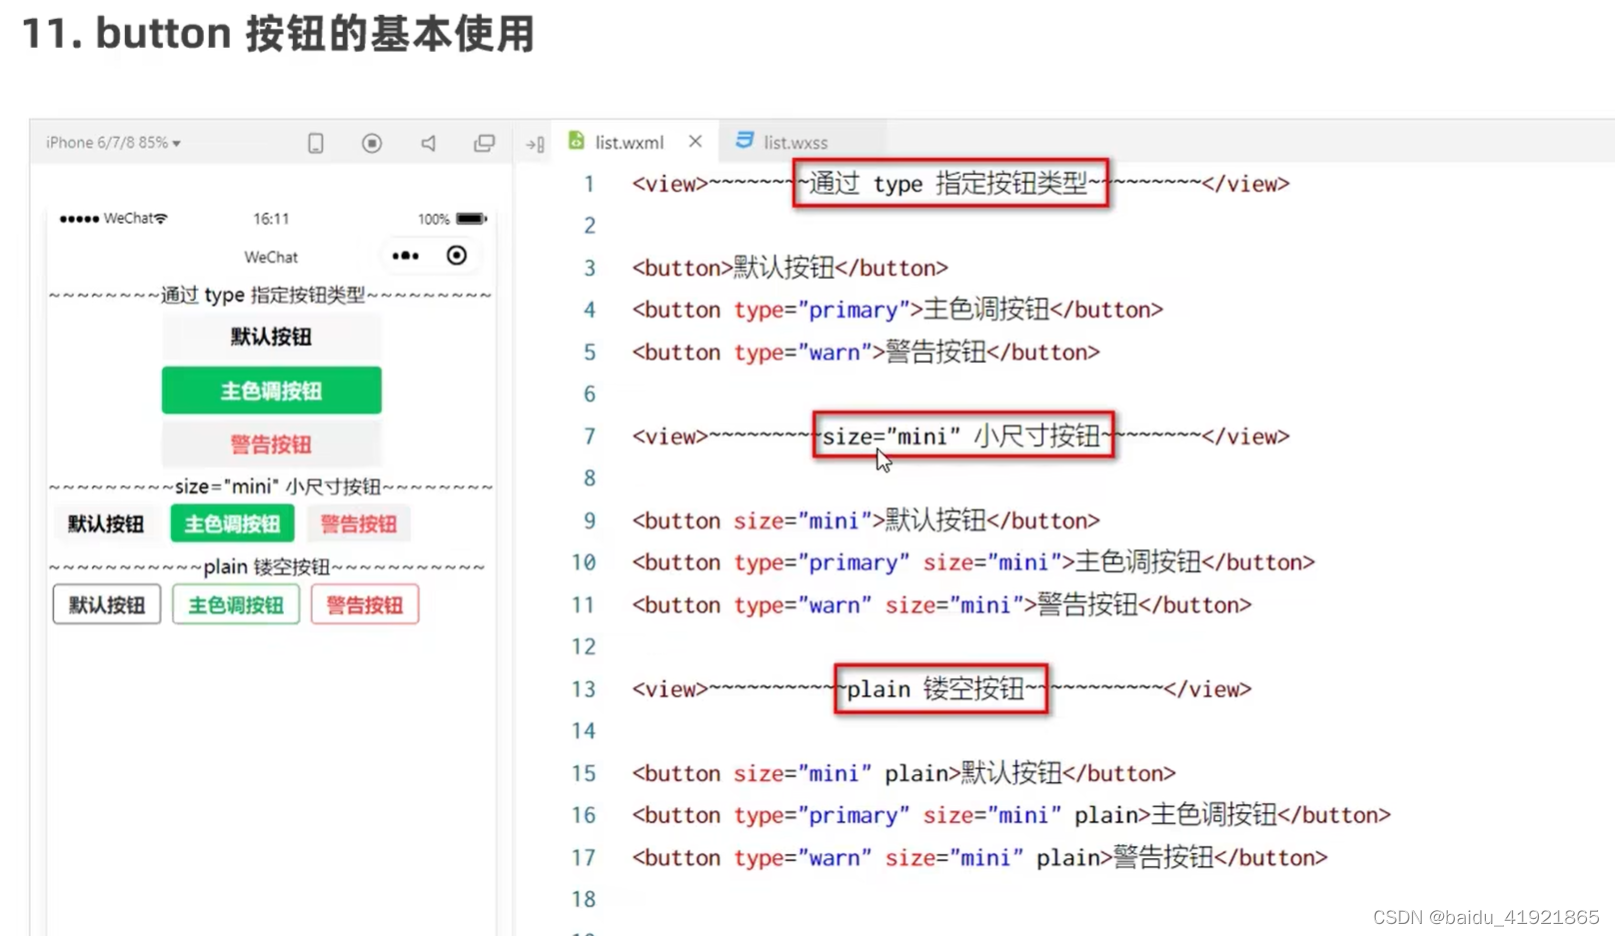Tap the large 默认按钮 button
The height and width of the screenshot is (936, 1615).
coord(271,337)
